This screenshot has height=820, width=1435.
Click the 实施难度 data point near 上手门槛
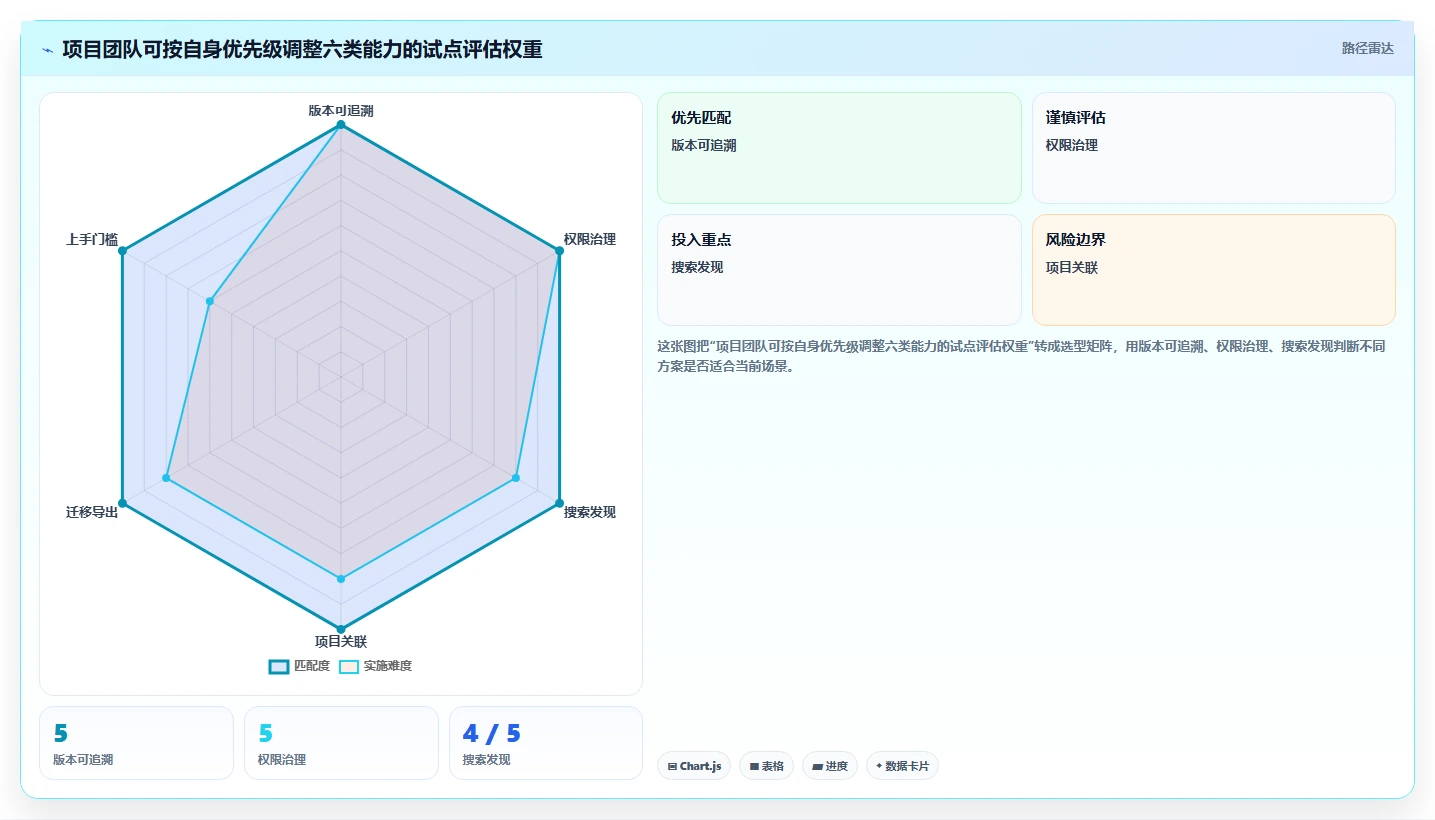(210, 301)
